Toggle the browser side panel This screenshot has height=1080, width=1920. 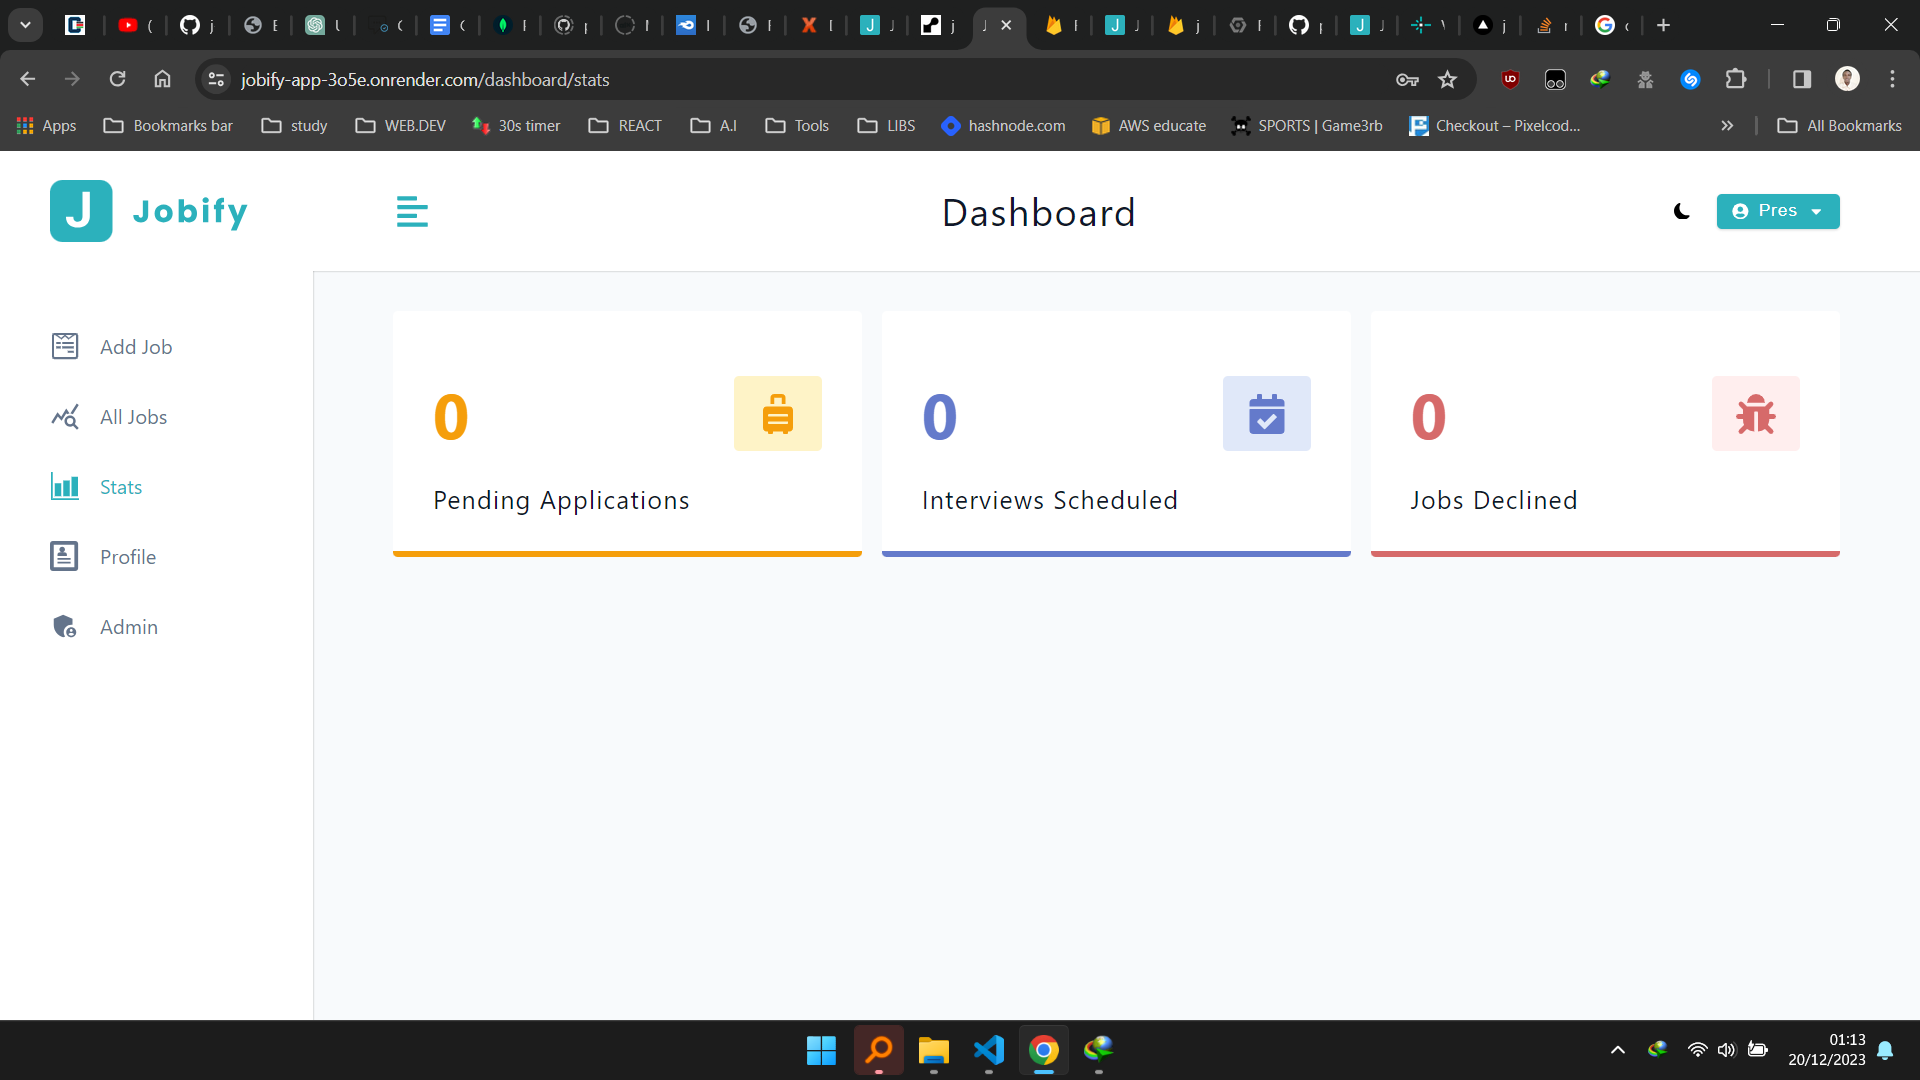1802,80
